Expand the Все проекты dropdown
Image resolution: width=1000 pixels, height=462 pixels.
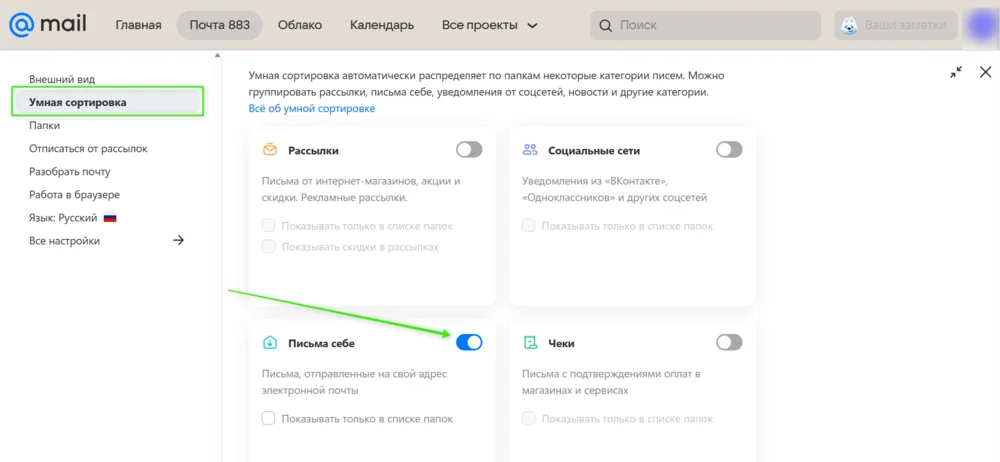[x=490, y=26]
